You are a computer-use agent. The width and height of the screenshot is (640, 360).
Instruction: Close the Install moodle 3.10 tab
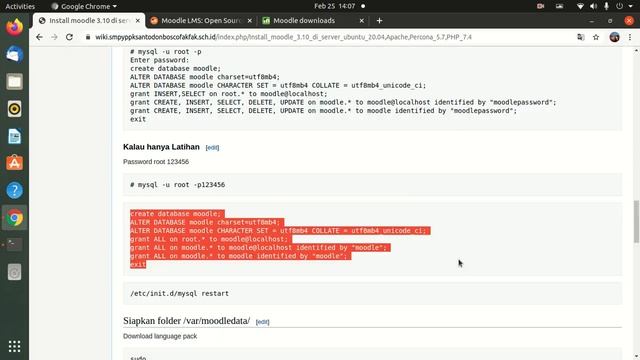138,20
